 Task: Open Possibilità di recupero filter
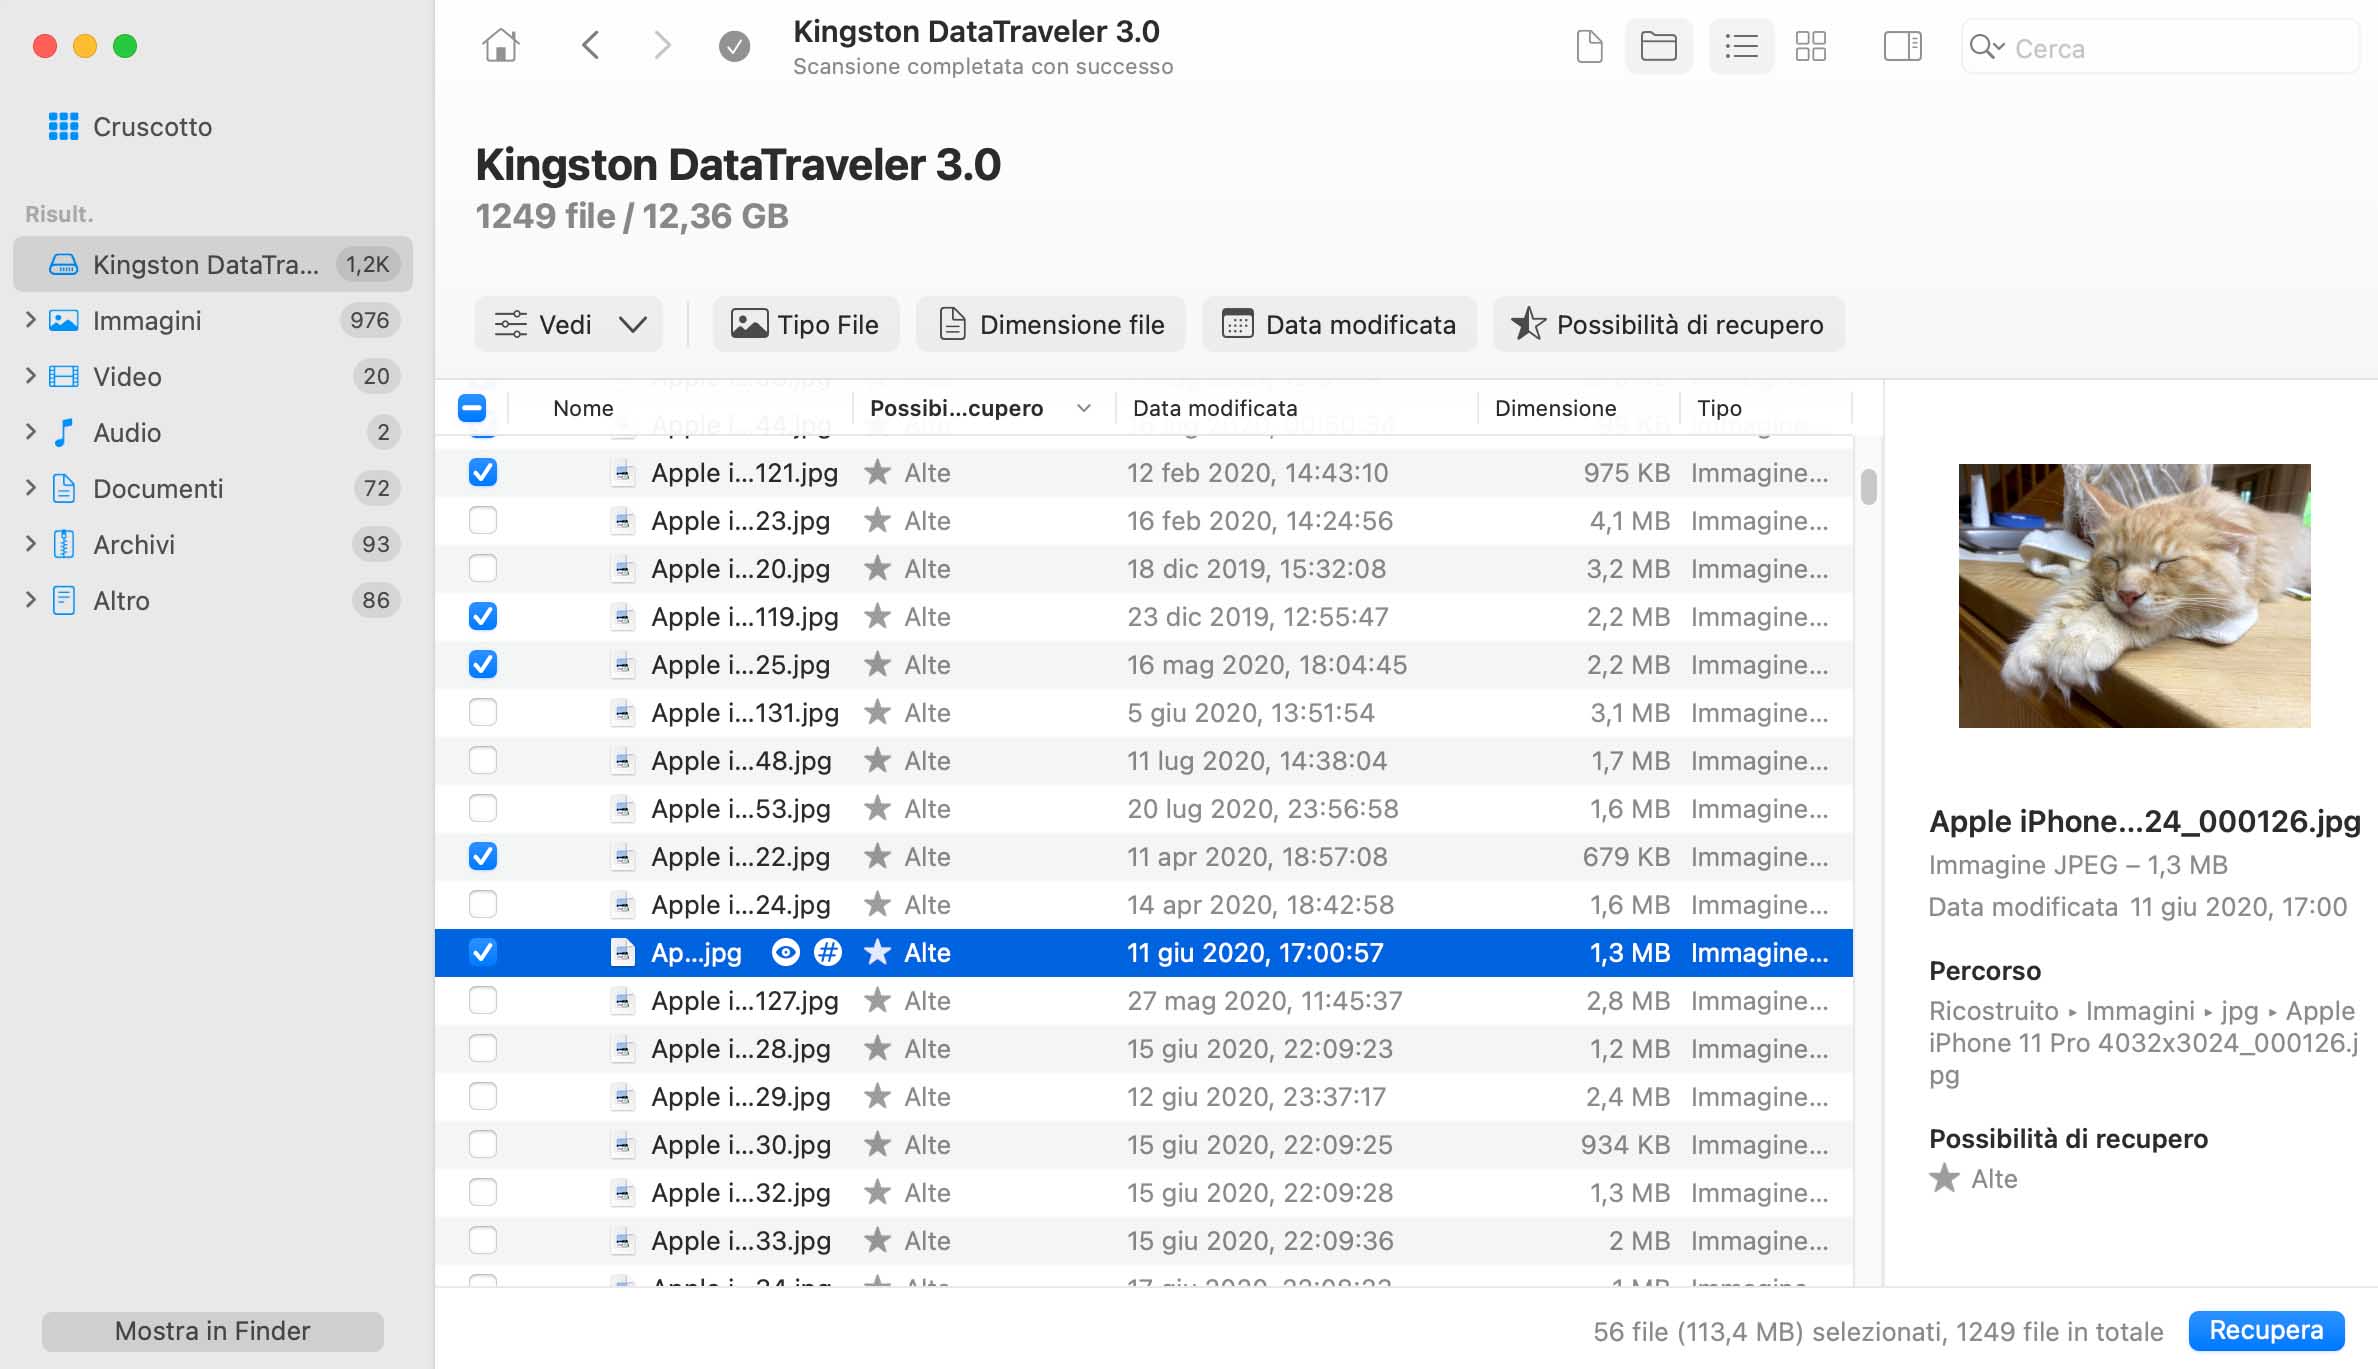pos(1668,324)
